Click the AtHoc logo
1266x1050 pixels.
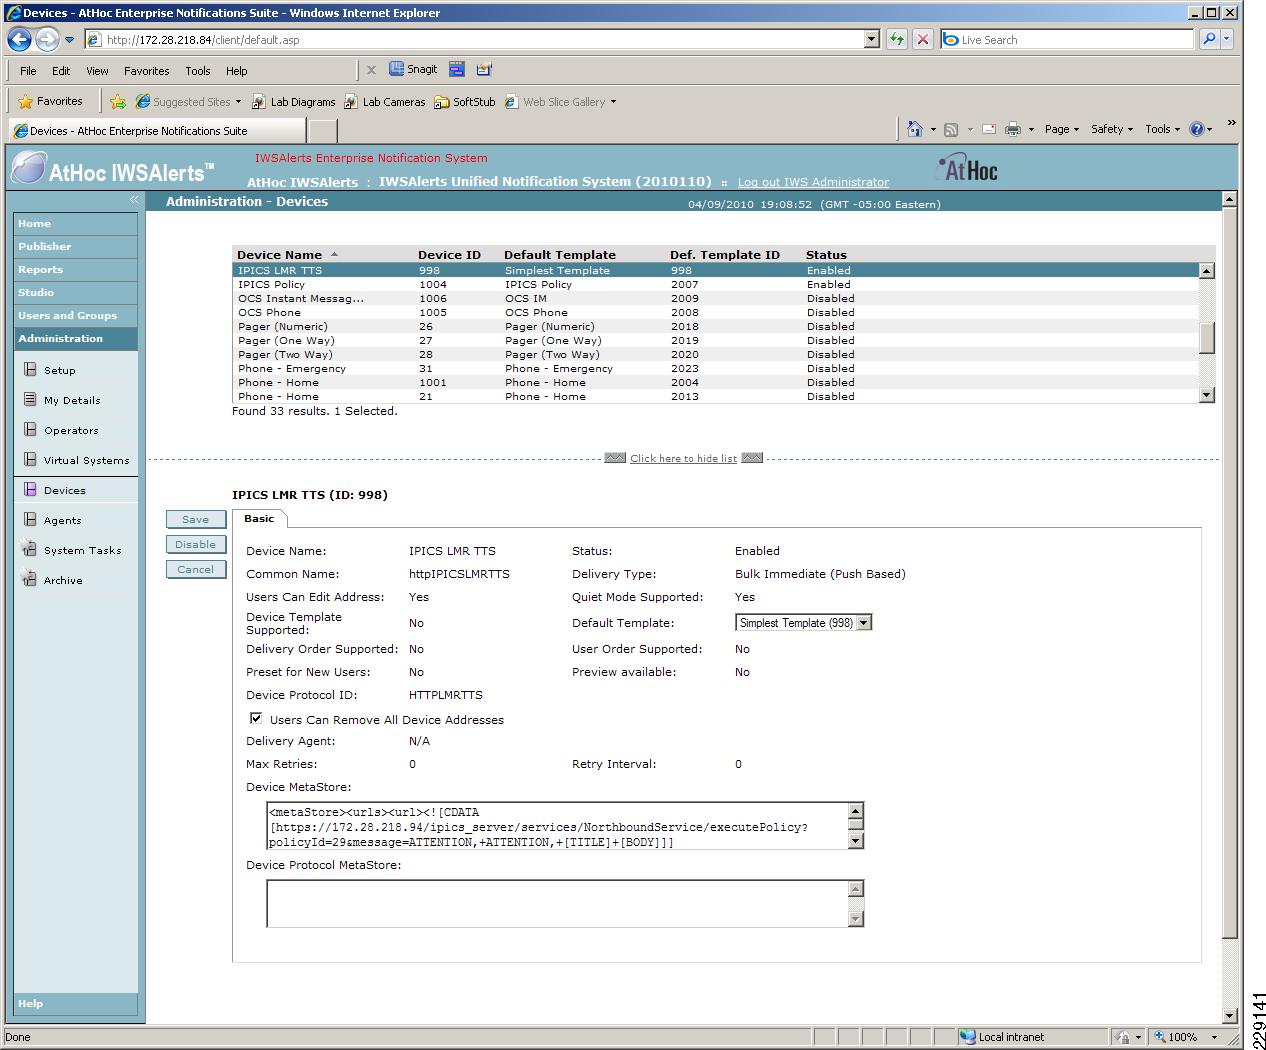pyautogui.click(x=968, y=169)
